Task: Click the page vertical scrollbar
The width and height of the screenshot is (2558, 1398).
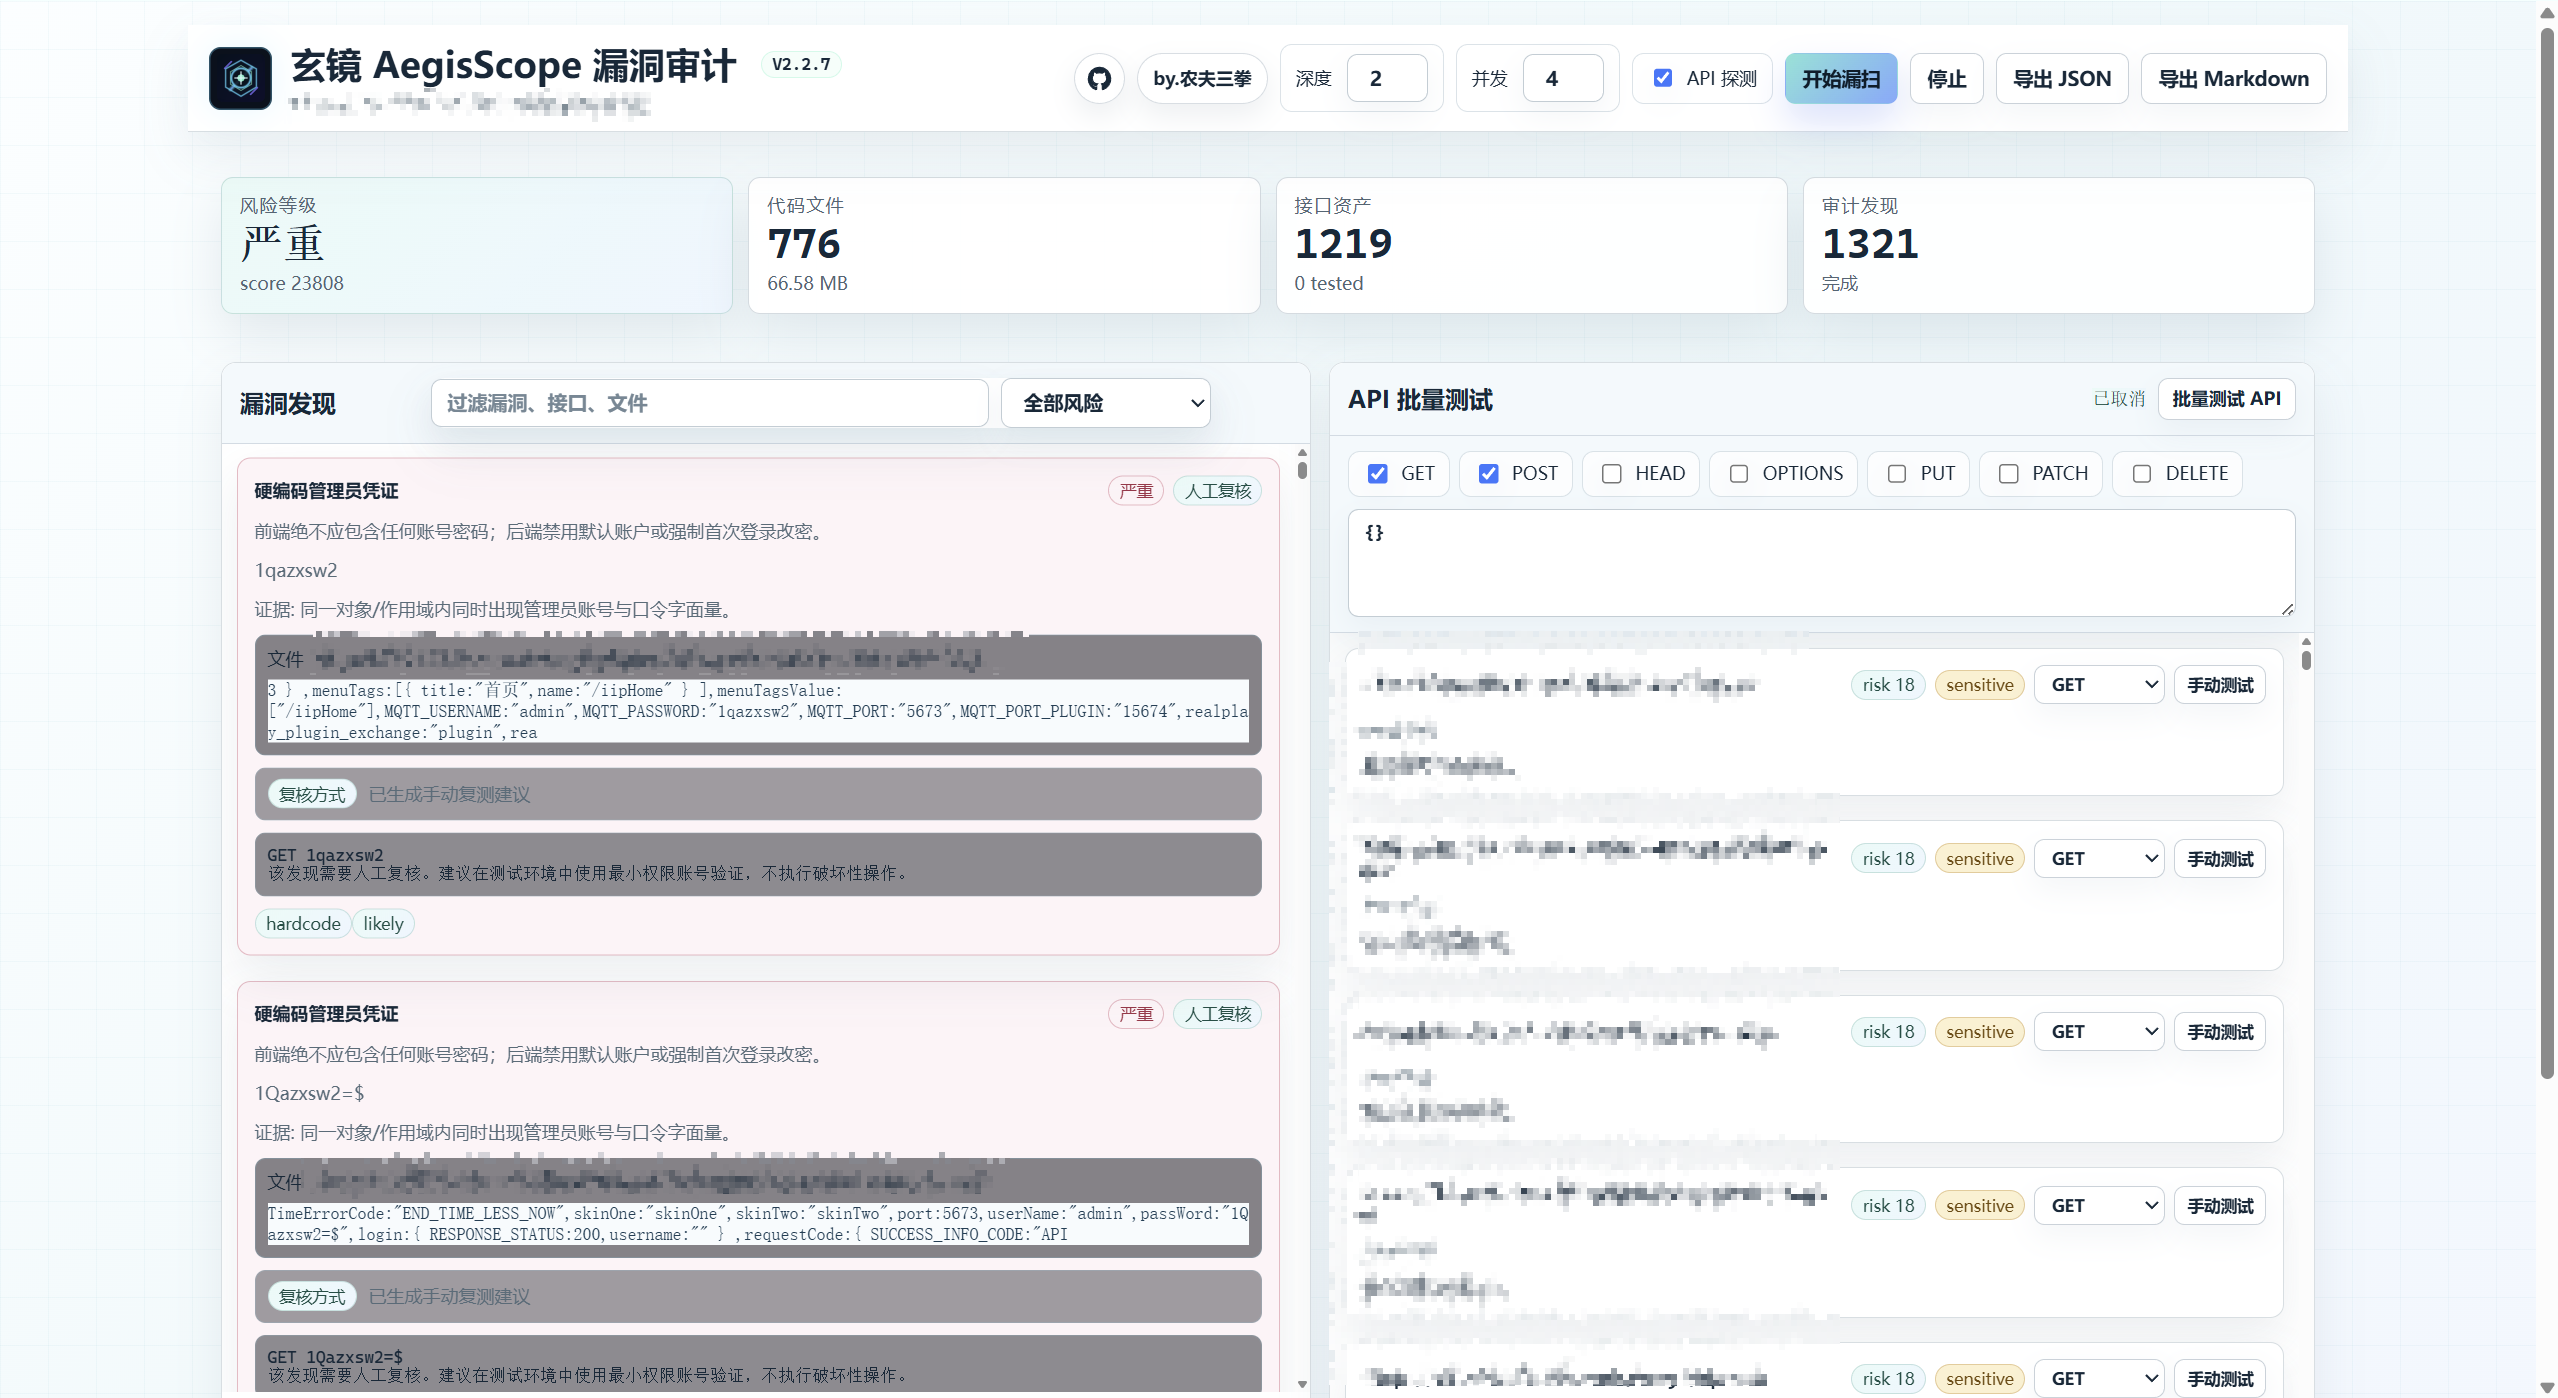Action: click(2547, 555)
